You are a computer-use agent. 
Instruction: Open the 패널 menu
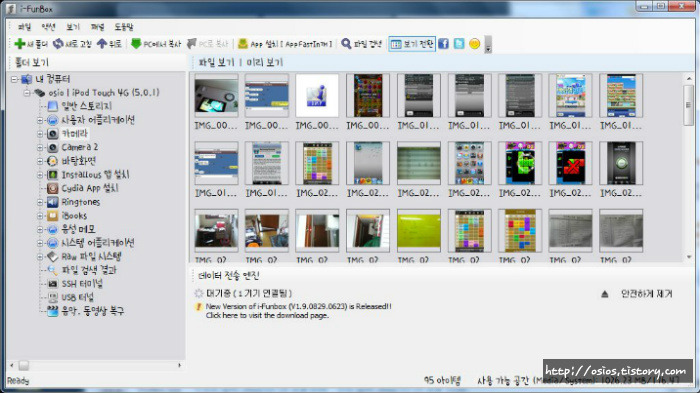[97, 27]
